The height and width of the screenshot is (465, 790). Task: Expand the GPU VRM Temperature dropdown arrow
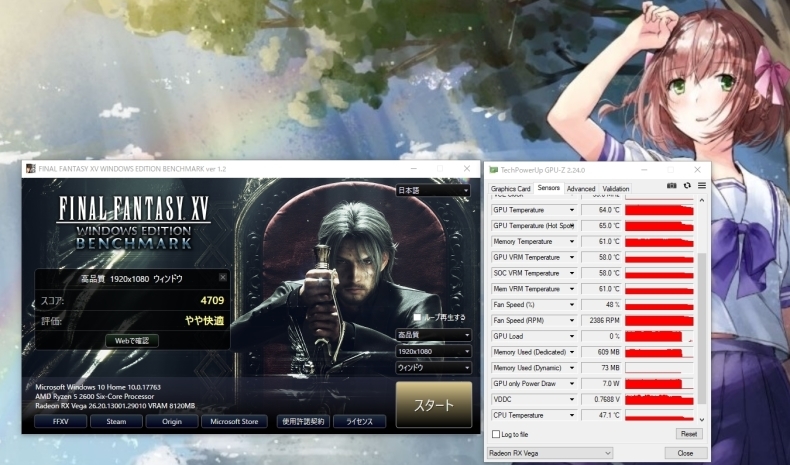[x=572, y=257]
